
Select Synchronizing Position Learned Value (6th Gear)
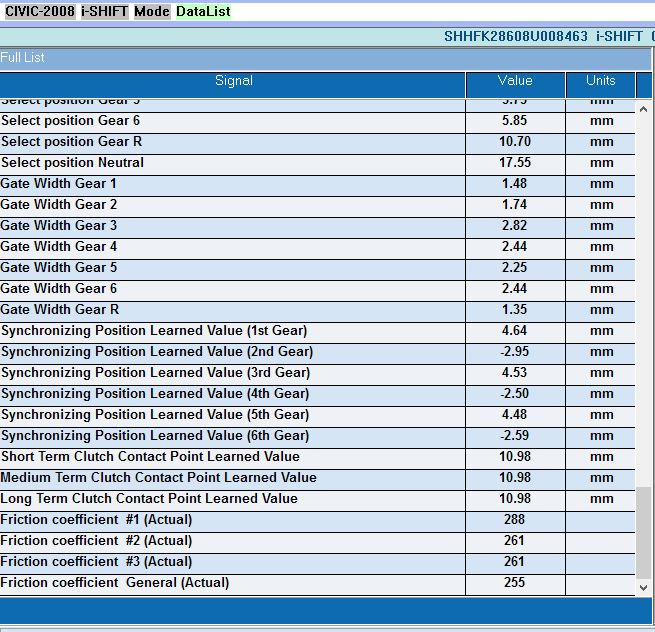coord(317,436)
